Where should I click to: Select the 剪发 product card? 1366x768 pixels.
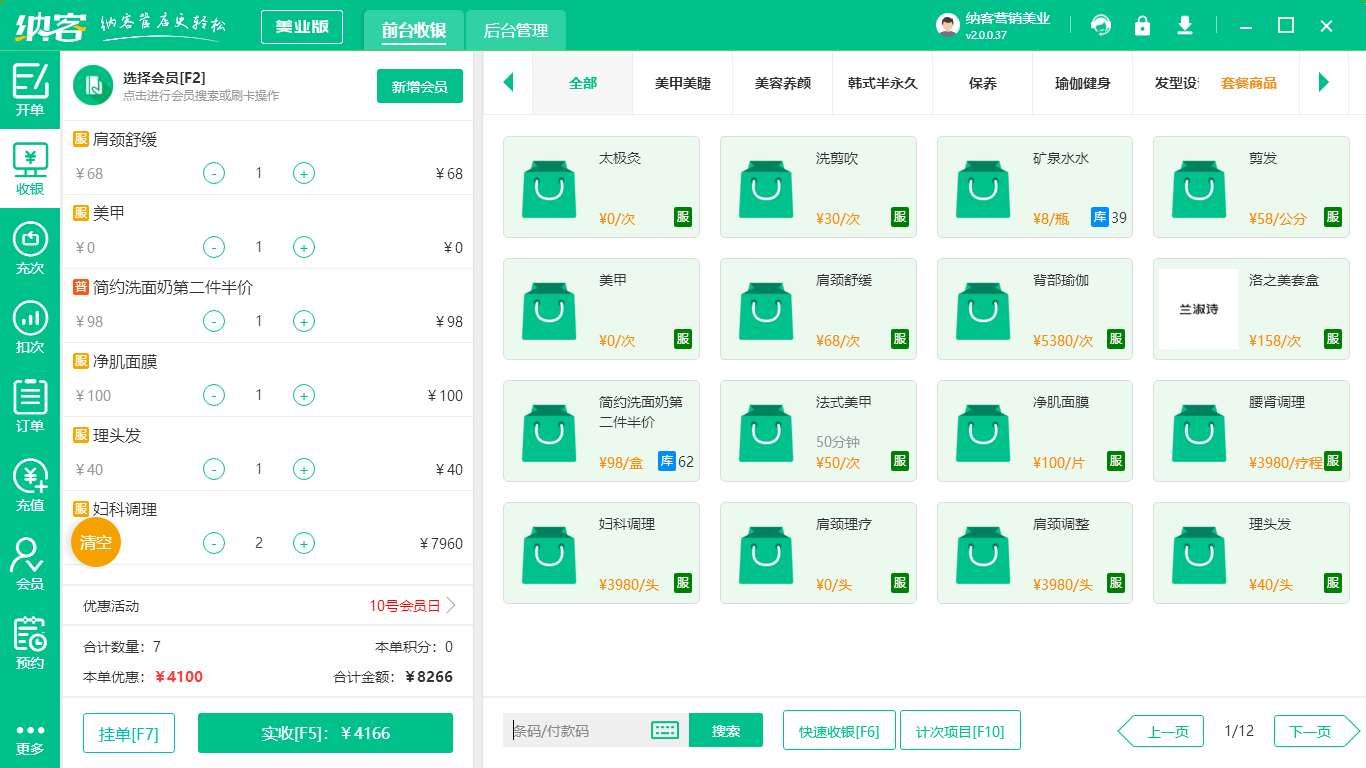(1251, 187)
